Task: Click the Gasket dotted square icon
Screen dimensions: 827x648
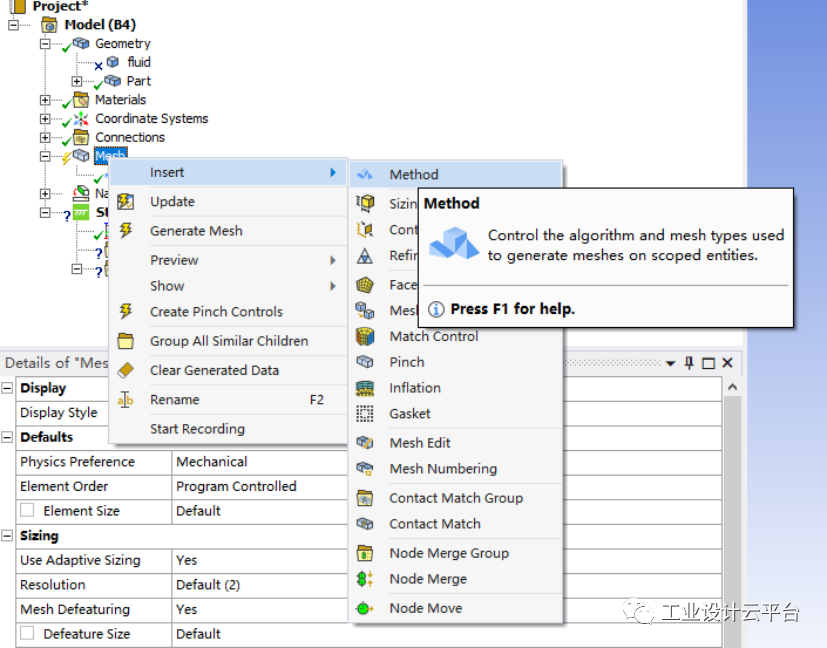Action: coord(365,413)
